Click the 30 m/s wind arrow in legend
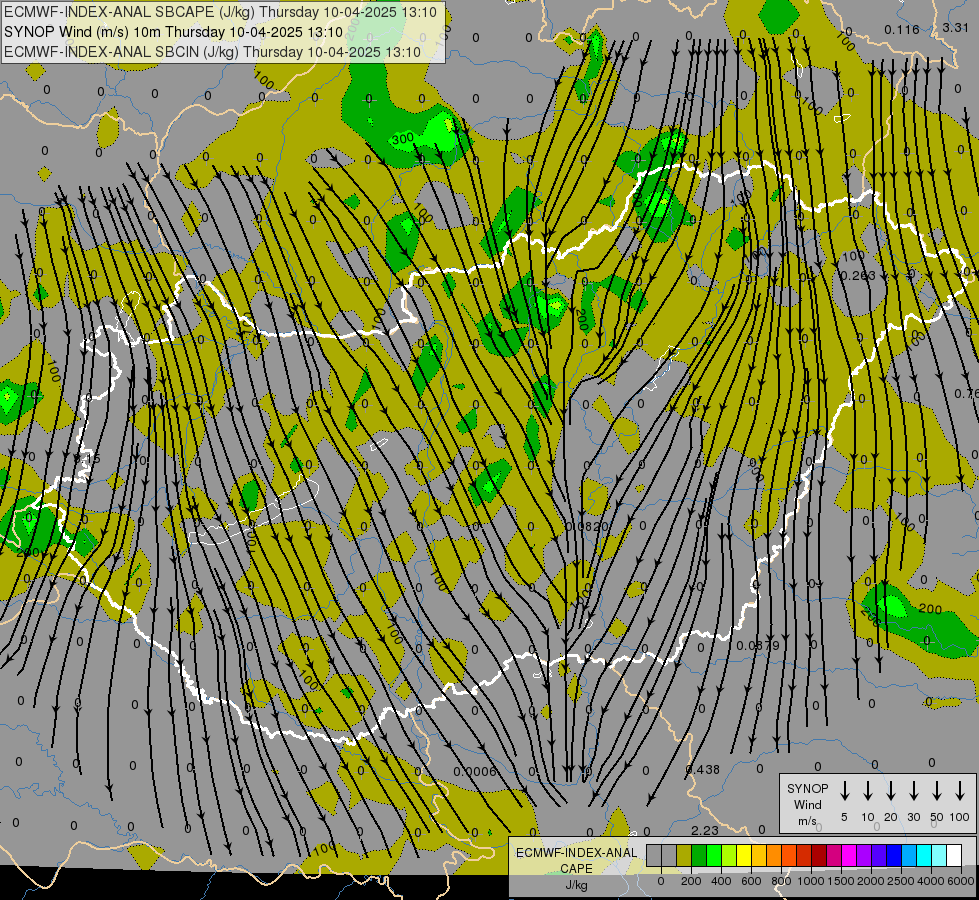 (x=913, y=791)
